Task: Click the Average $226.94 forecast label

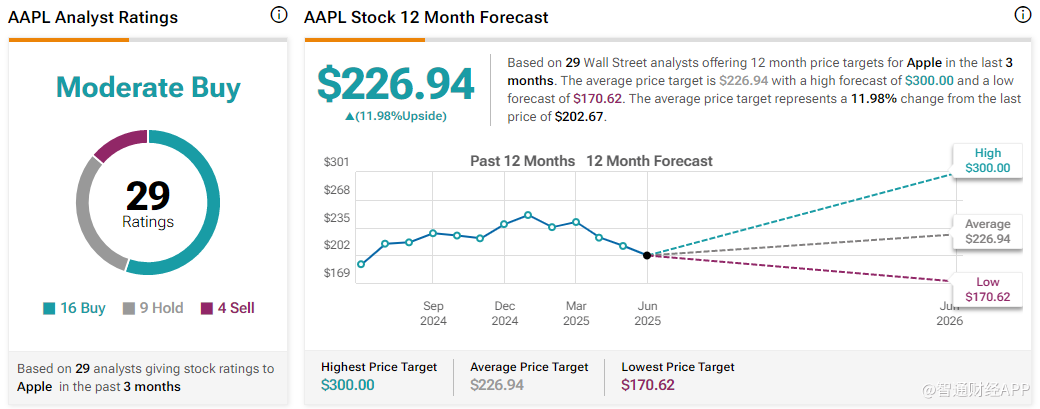Action: [987, 232]
